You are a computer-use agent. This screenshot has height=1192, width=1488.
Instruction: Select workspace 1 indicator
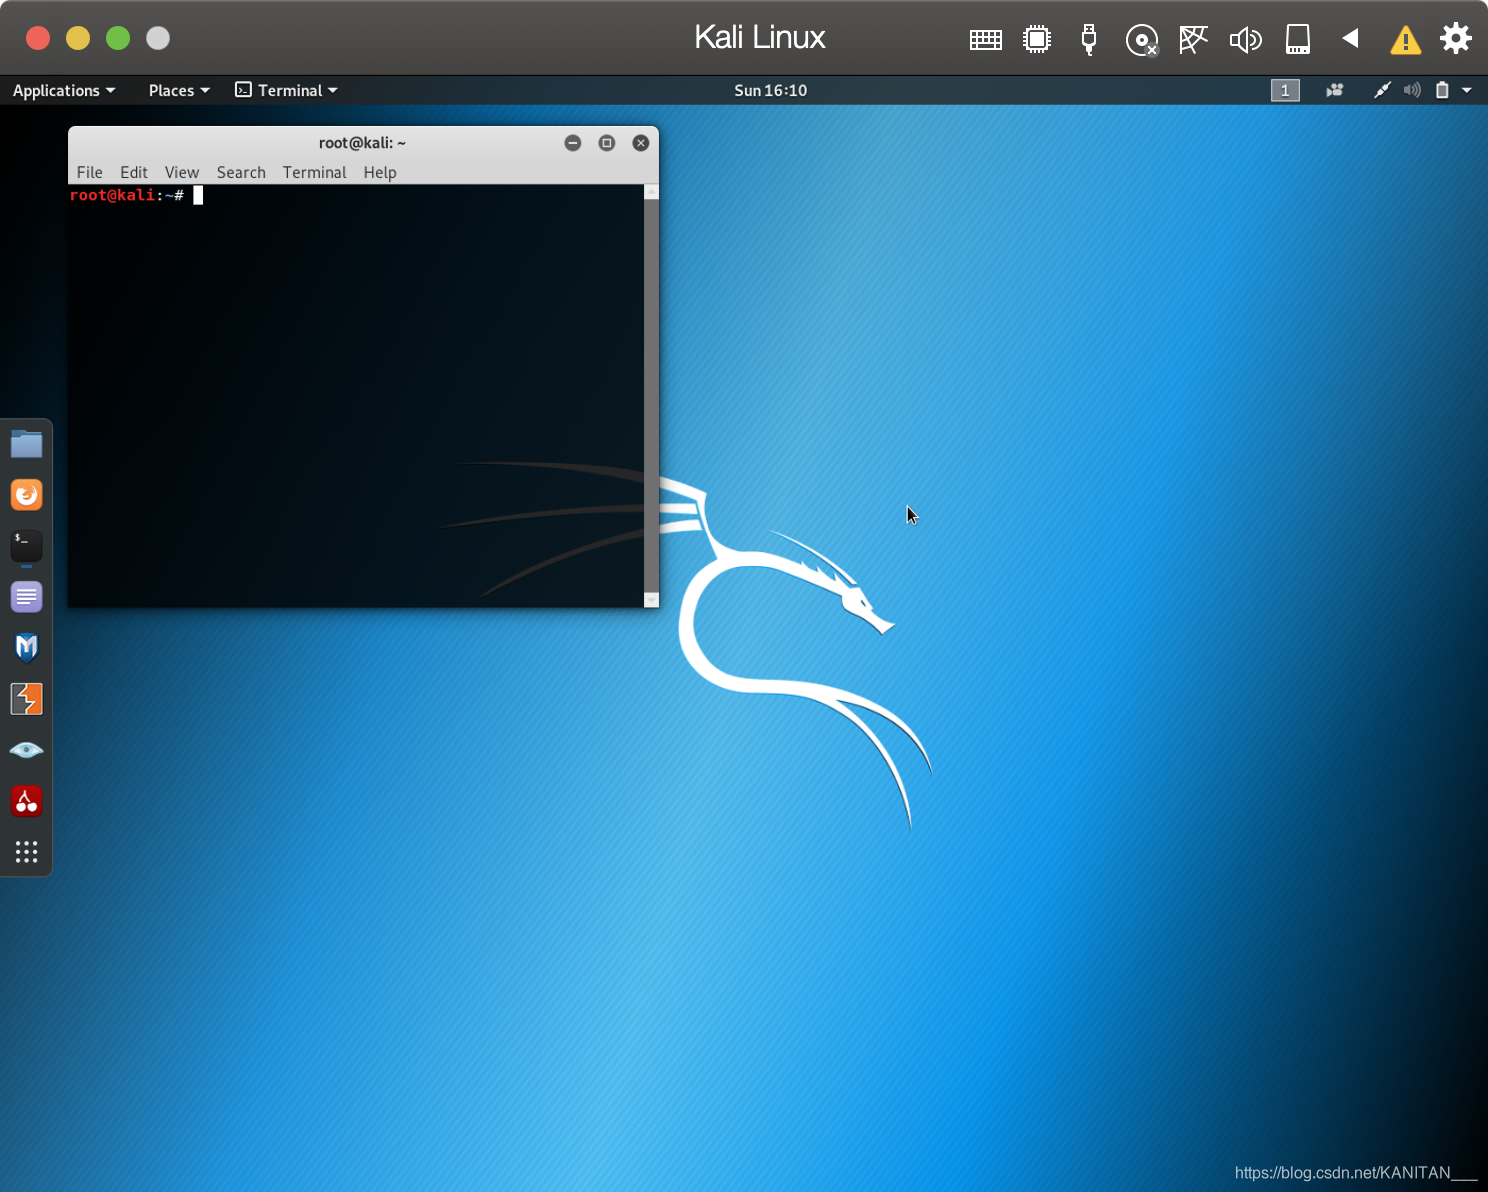pos(1285,90)
